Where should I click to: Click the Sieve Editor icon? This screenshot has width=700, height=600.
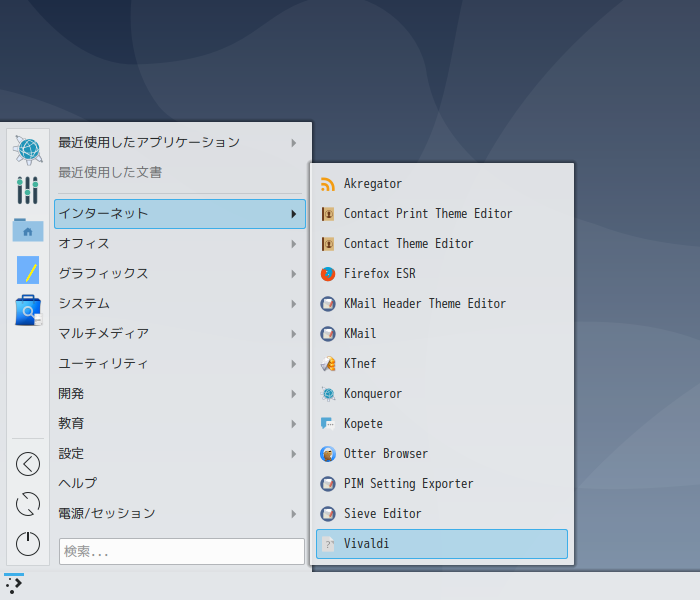point(328,514)
